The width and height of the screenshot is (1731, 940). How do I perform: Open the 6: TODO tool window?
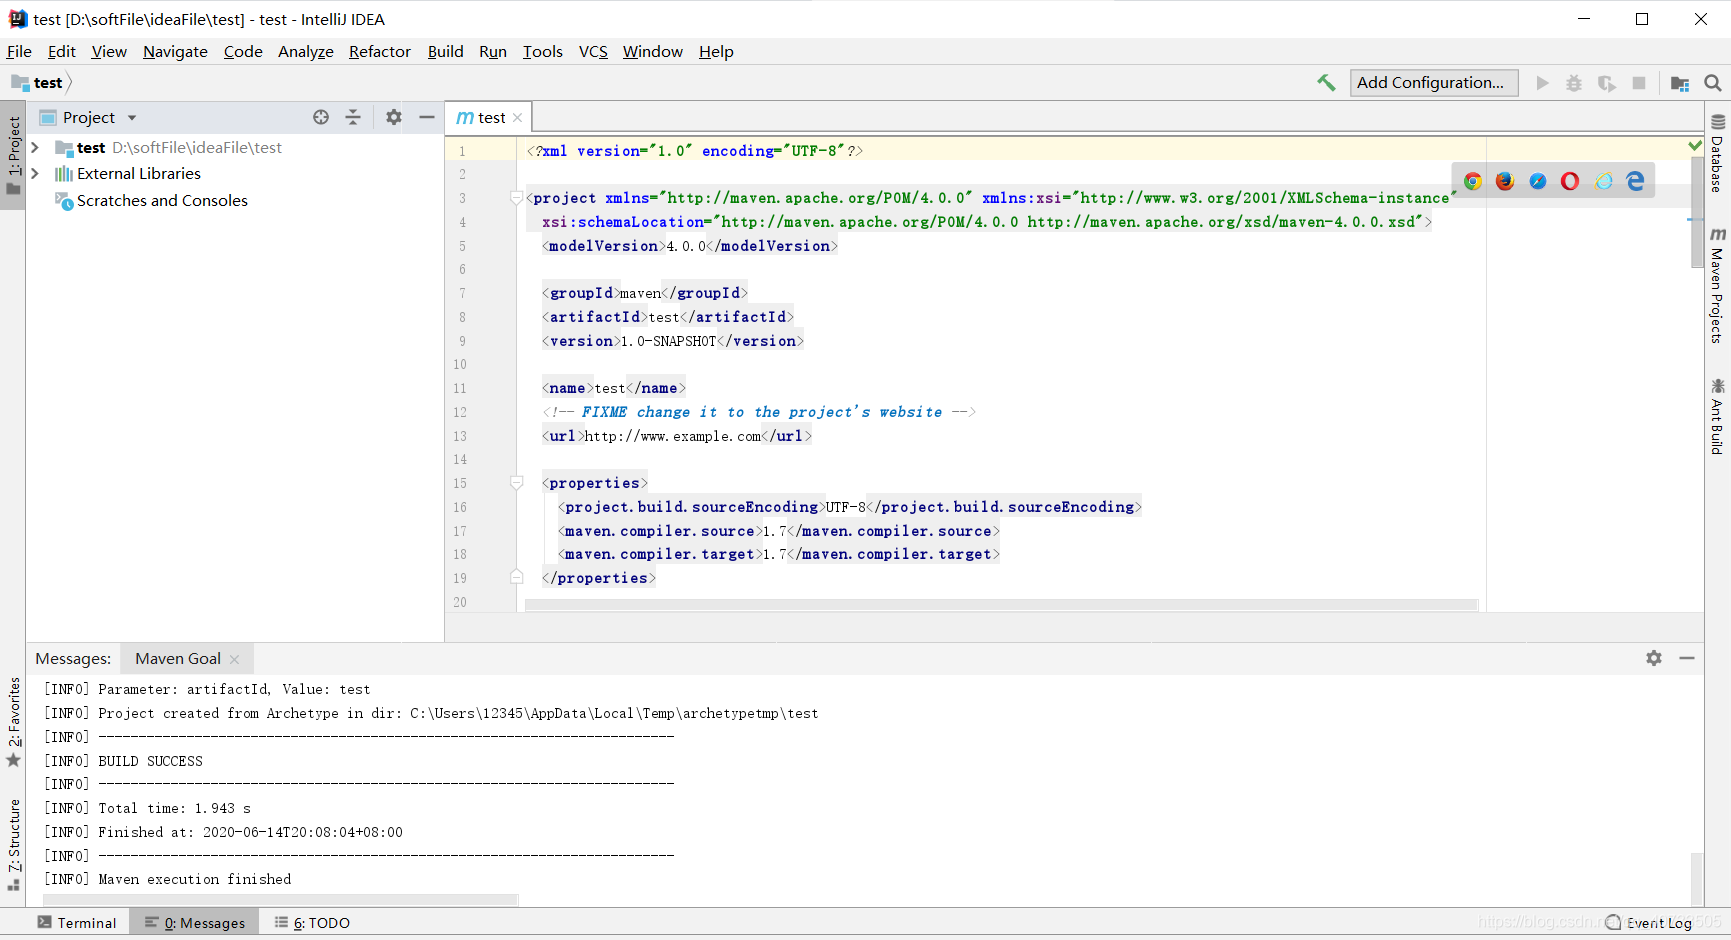(312, 923)
